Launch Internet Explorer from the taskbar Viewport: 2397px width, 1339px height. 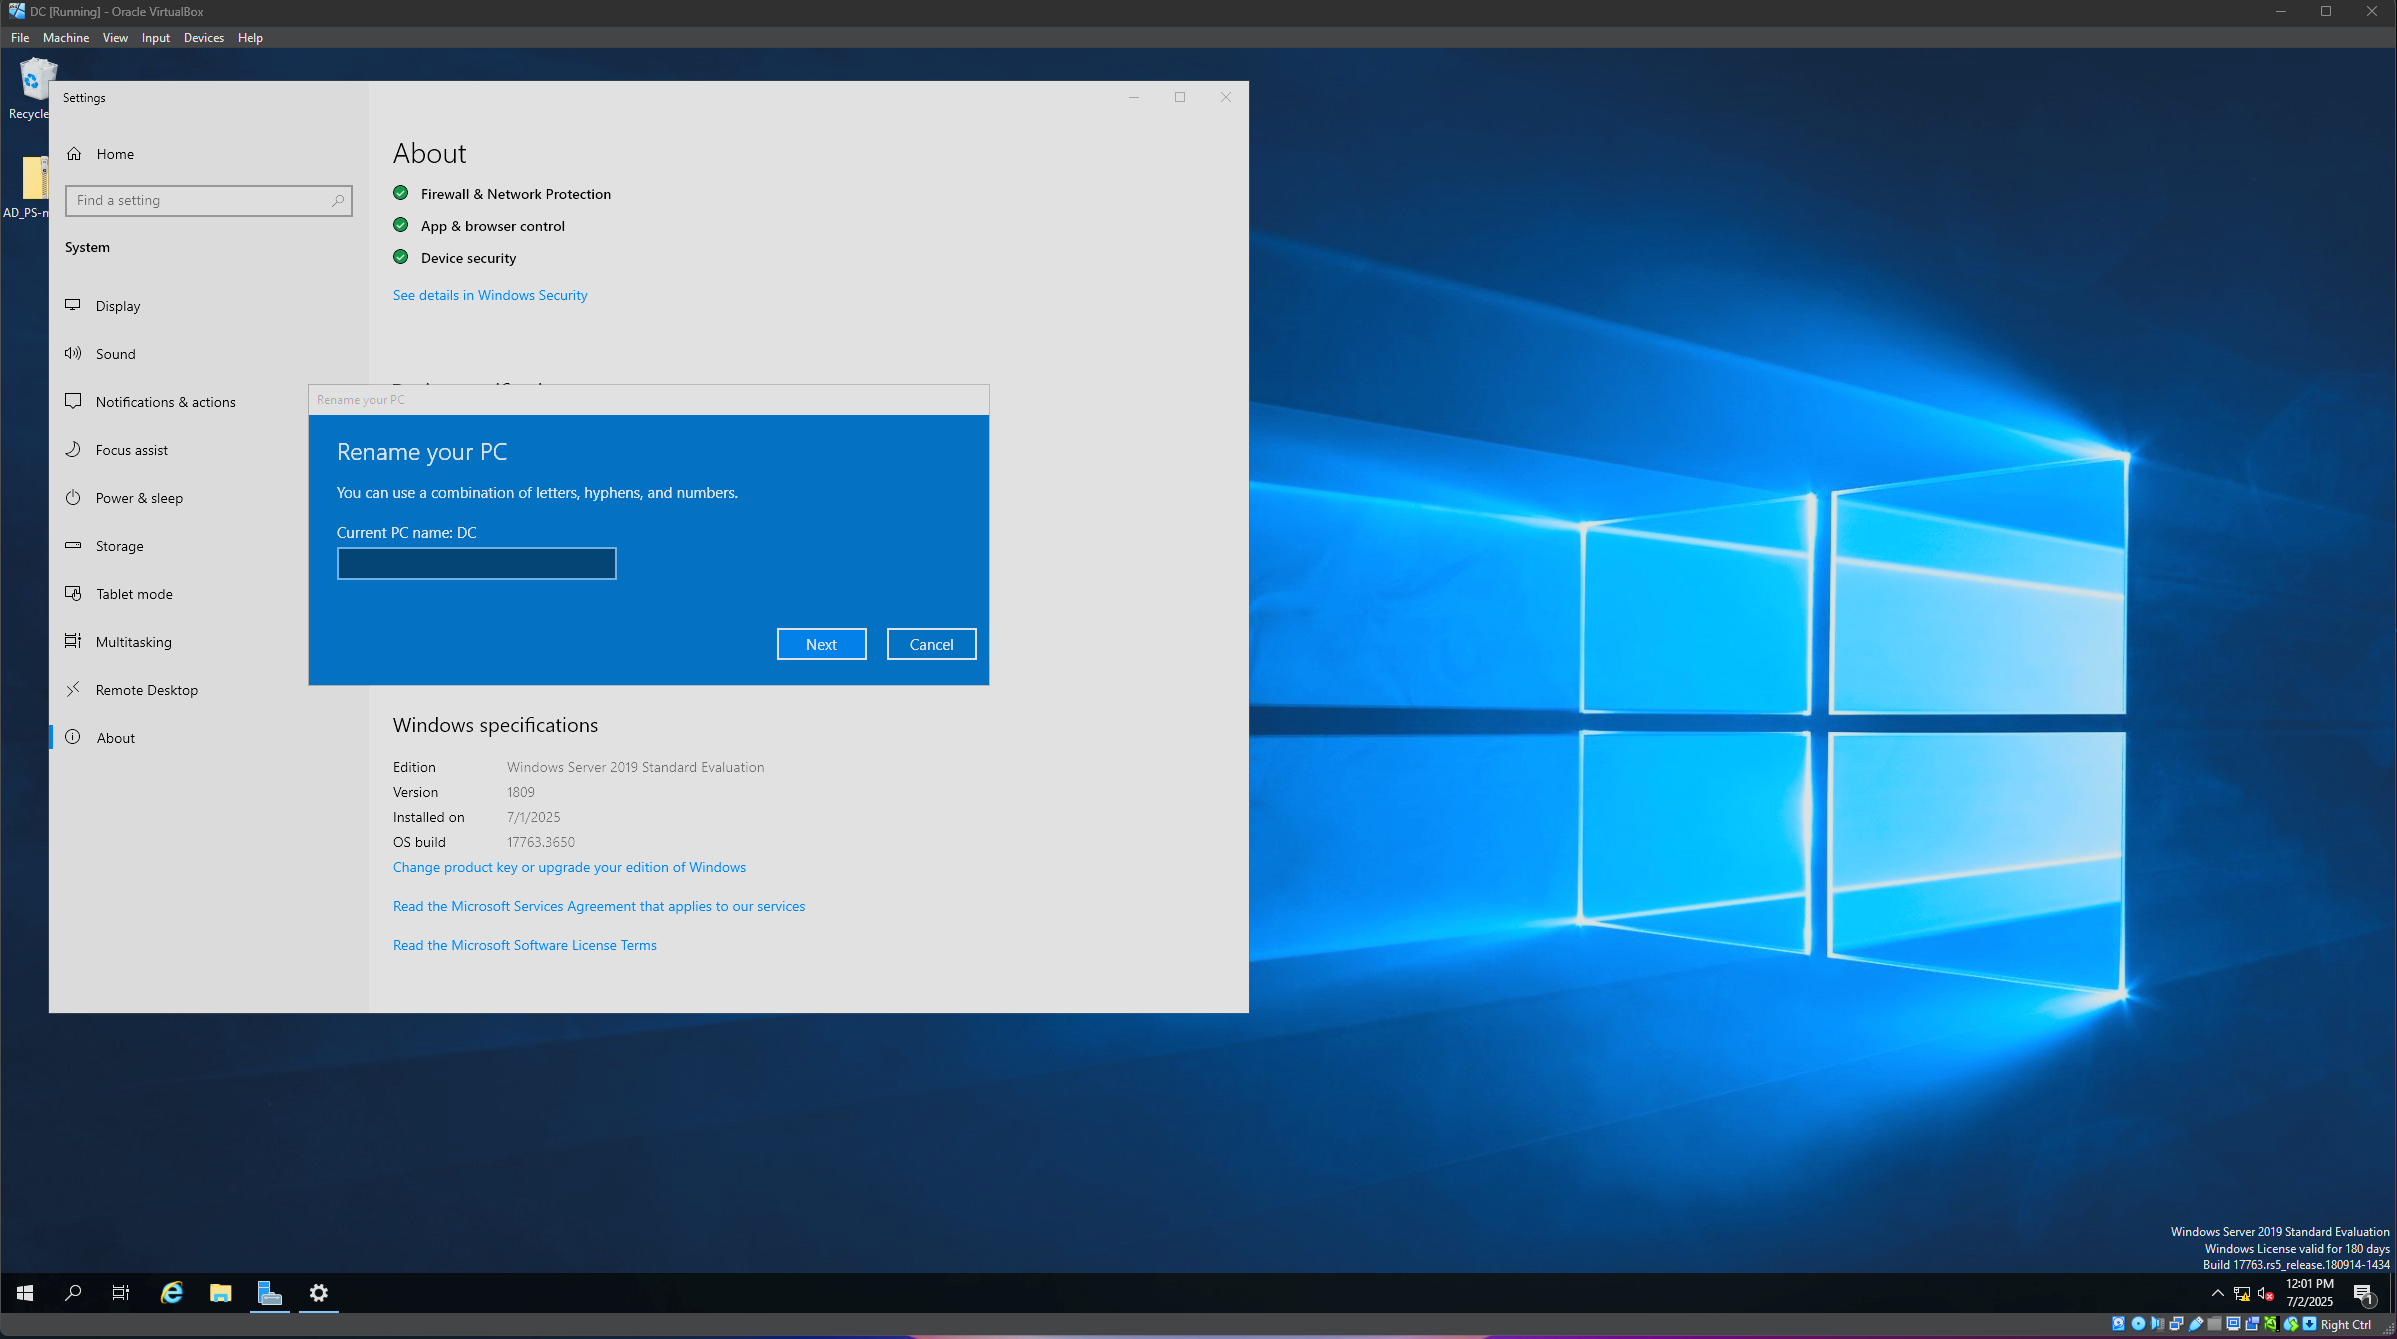pyautogui.click(x=172, y=1293)
